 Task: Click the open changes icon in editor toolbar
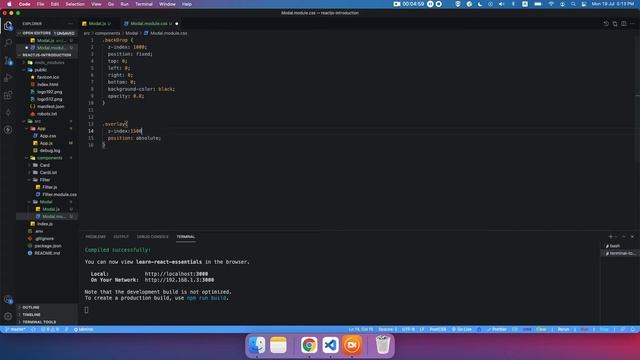pyautogui.click(x=615, y=24)
